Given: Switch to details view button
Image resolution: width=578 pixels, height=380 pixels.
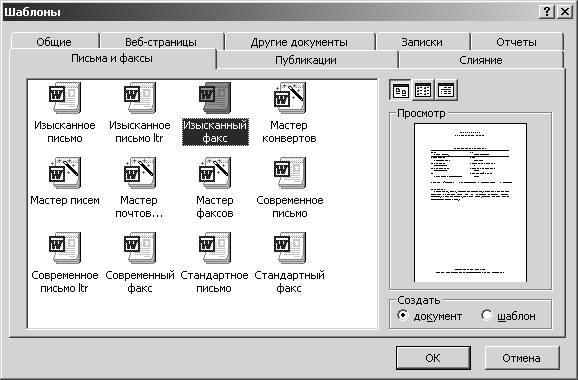Looking at the screenshot, I should tap(446, 90).
